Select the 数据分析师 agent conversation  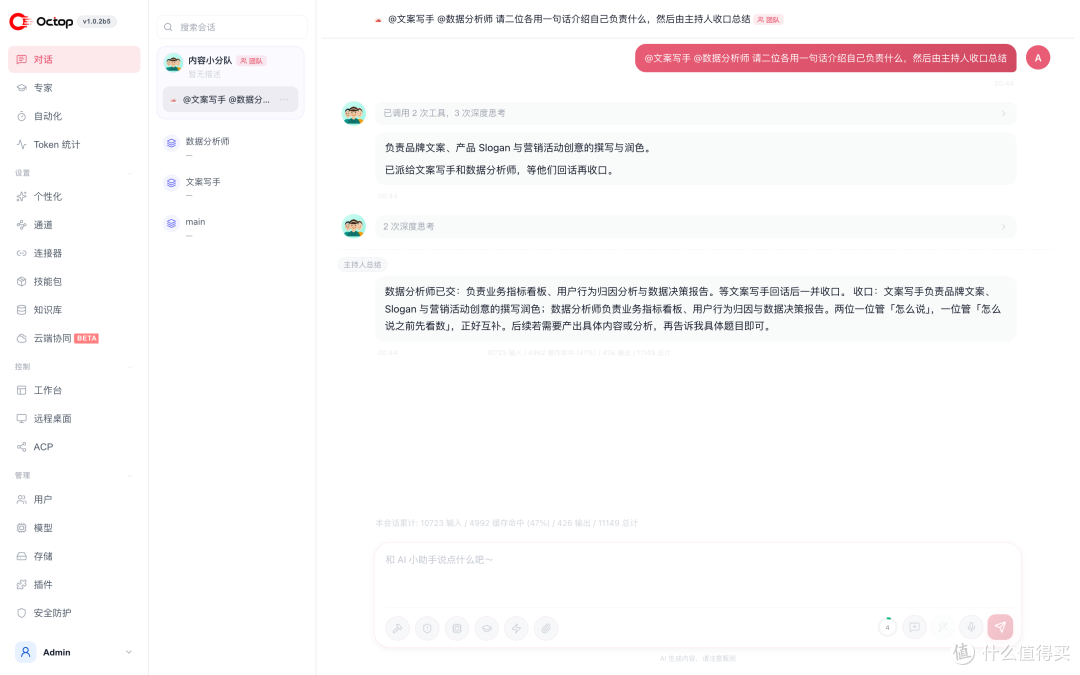(x=231, y=145)
